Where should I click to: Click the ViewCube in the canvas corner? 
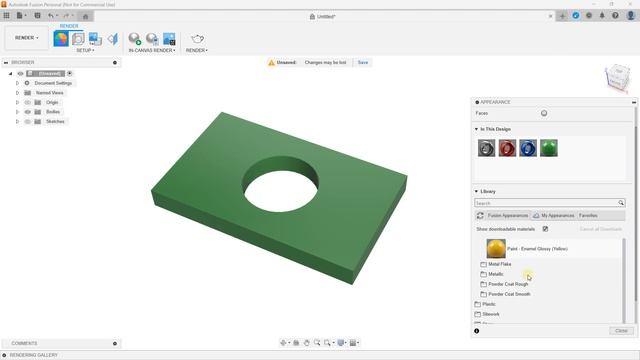tap(617, 77)
